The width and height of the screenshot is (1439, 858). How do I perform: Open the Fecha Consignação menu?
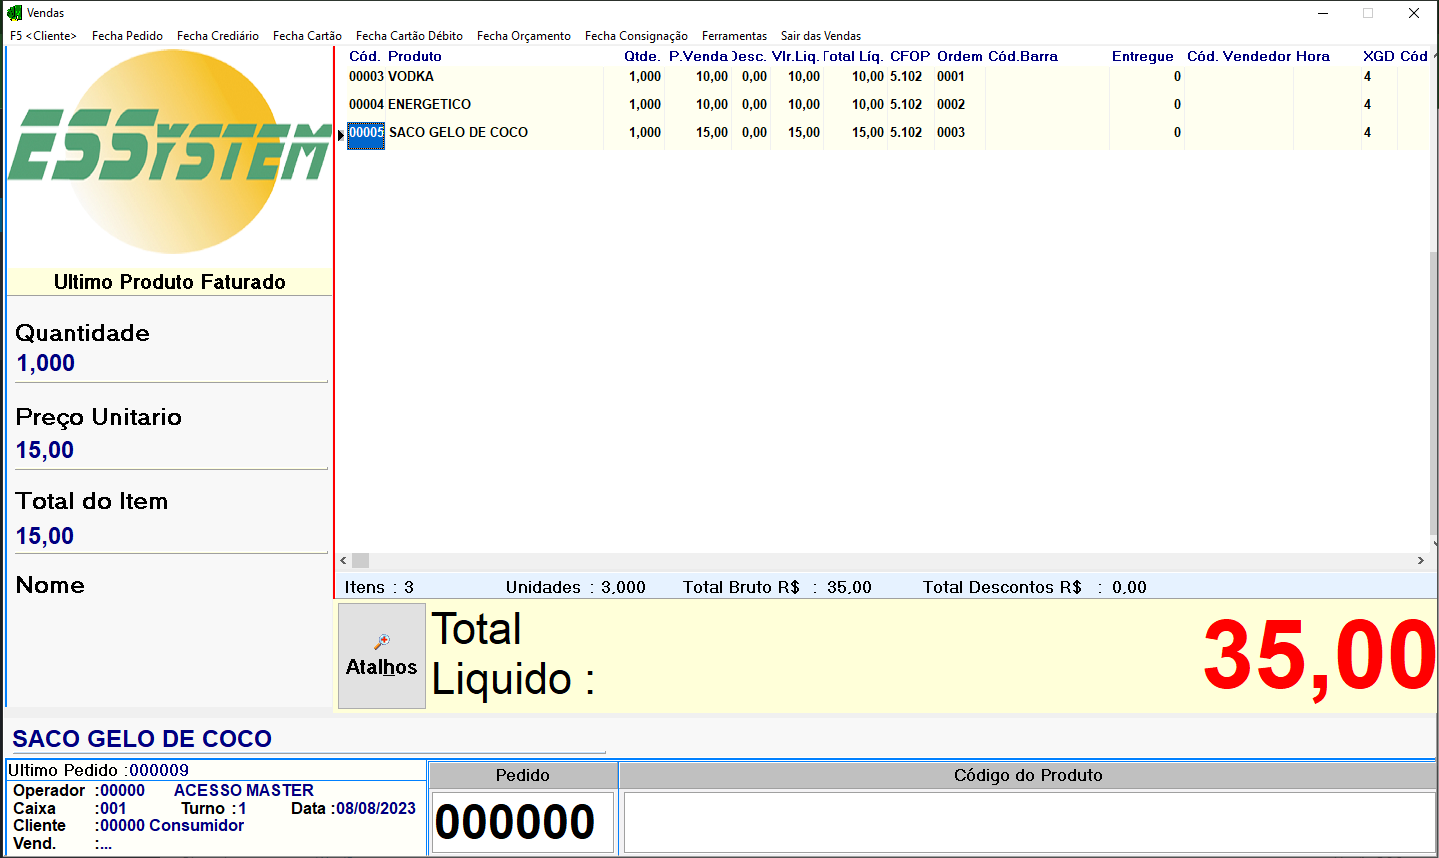(x=636, y=36)
